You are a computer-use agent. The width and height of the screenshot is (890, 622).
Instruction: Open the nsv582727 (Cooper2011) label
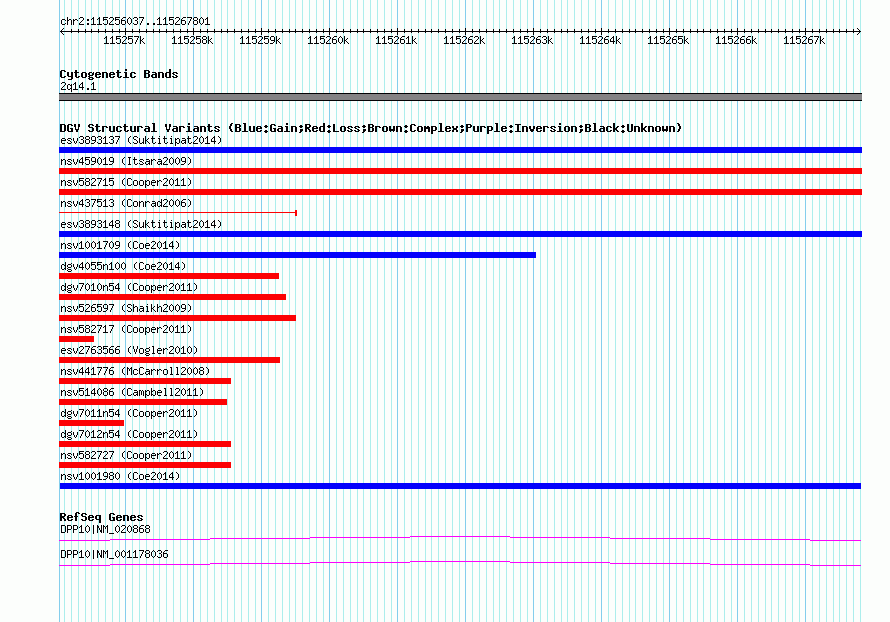tap(126, 455)
